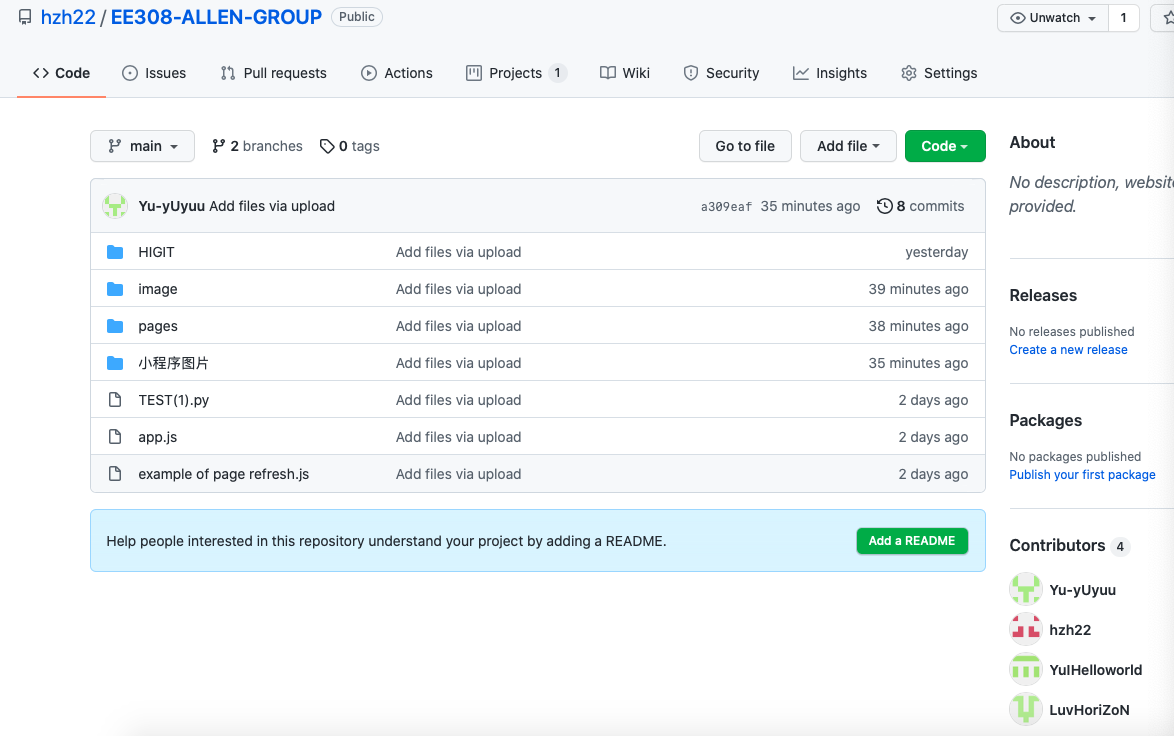Image resolution: width=1174 pixels, height=736 pixels.
Task: Open the 小程序图片 folder name
Action: pos(174,363)
